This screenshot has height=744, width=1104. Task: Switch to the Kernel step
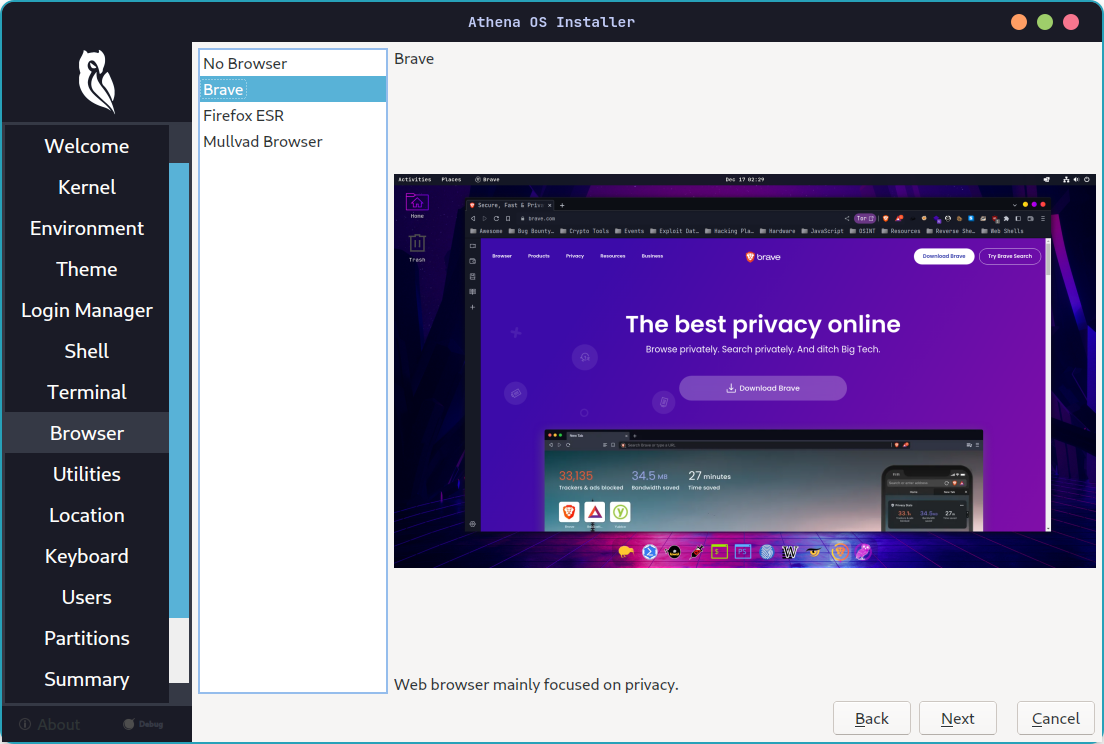click(86, 187)
